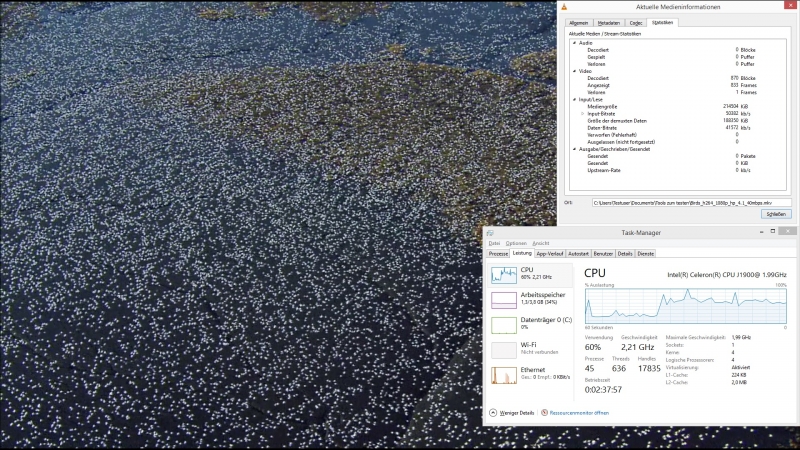This screenshot has width=800, height=450.
Task: Select the 'Upstream-Rate' row
Action: 679,170
